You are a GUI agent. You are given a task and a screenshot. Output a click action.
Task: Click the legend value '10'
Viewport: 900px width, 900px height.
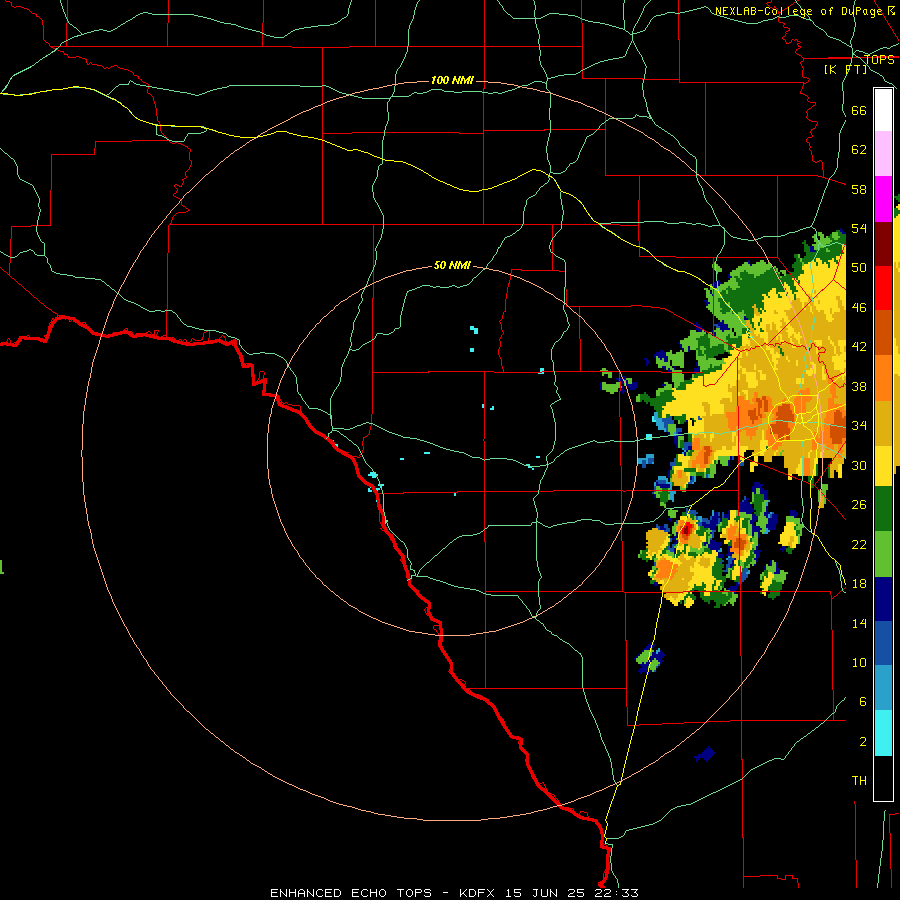[859, 663]
